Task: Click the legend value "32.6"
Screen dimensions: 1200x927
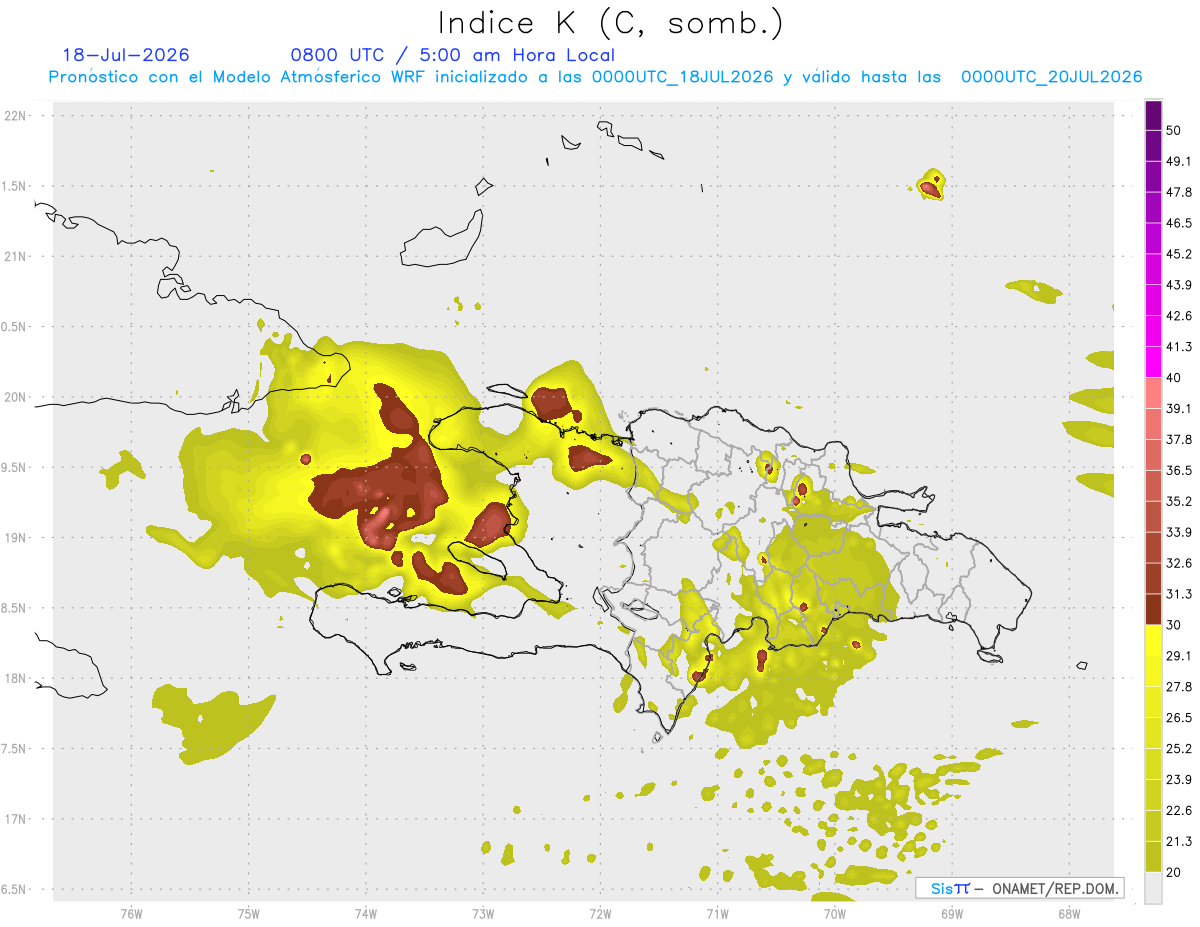Action: tap(1179, 563)
